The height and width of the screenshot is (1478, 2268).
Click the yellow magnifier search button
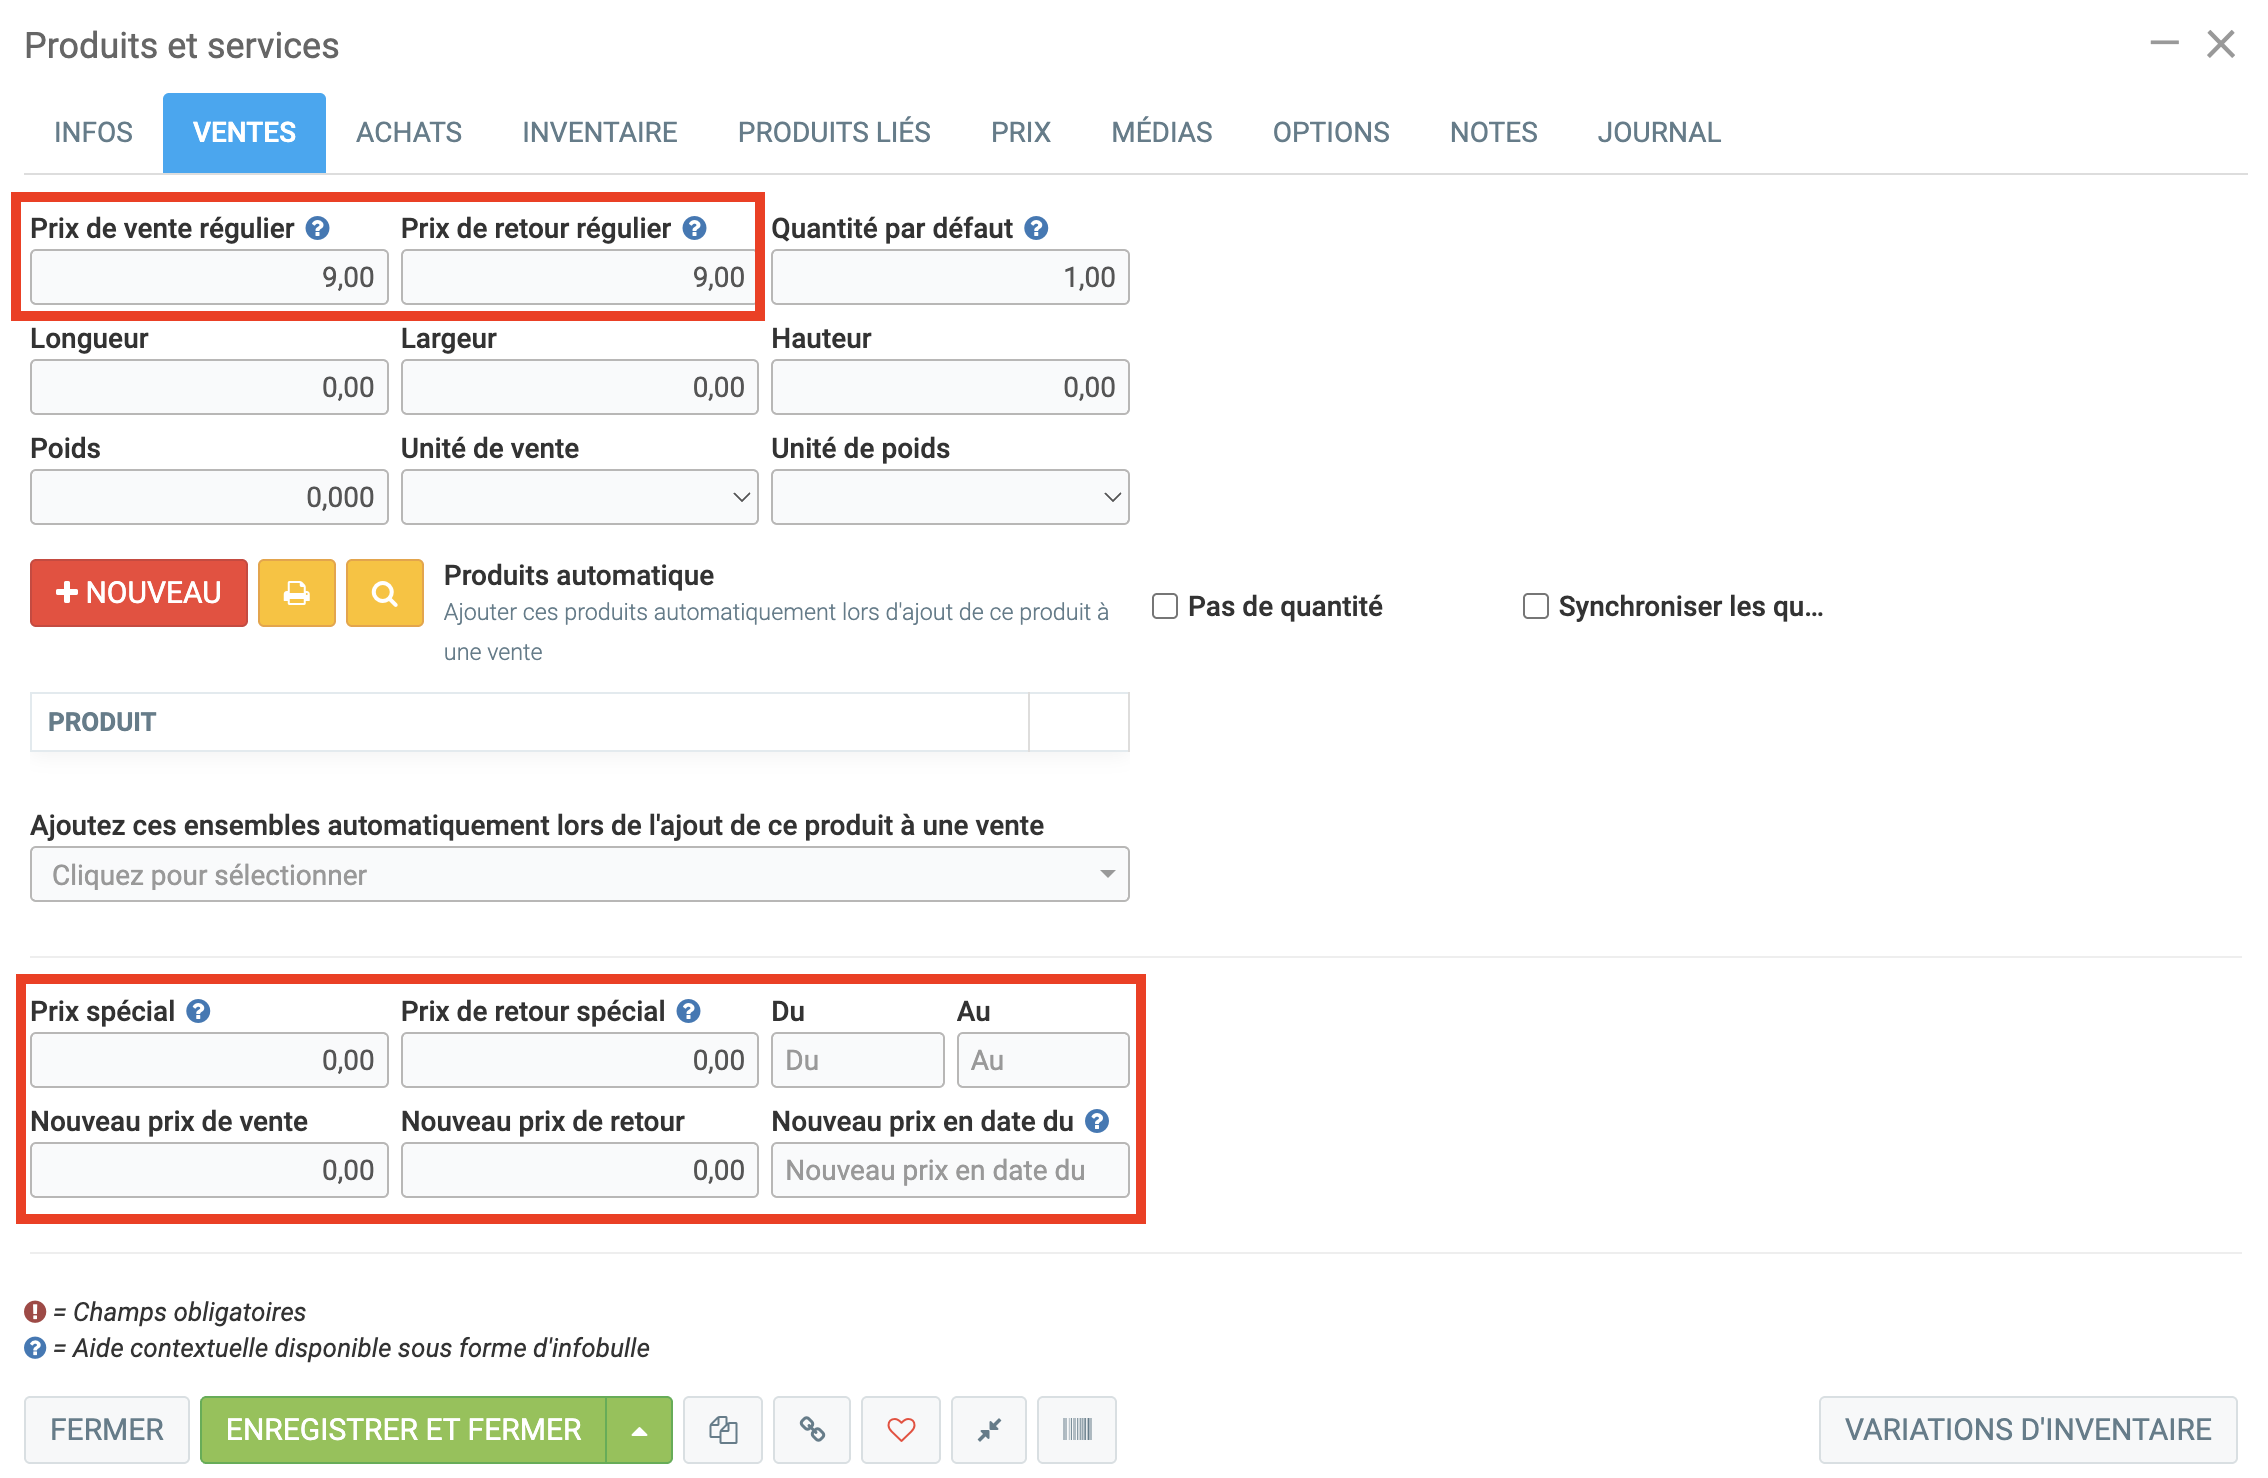(x=384, y=593)
